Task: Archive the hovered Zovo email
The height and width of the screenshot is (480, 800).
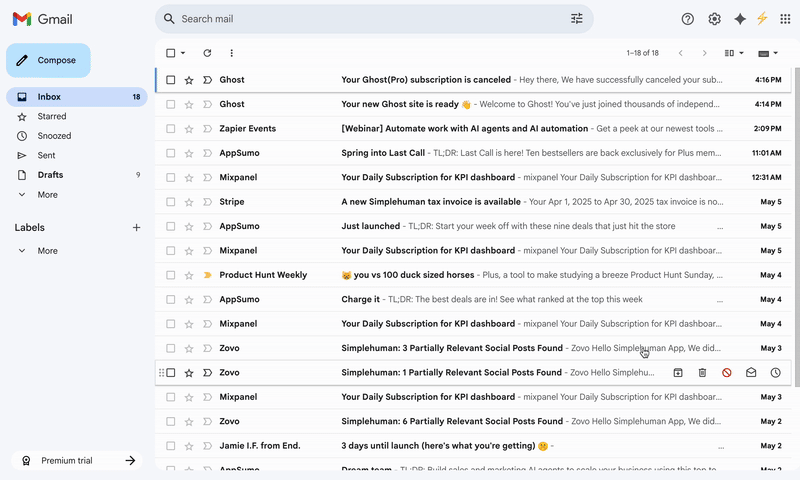Action: [x=678, y=373]
